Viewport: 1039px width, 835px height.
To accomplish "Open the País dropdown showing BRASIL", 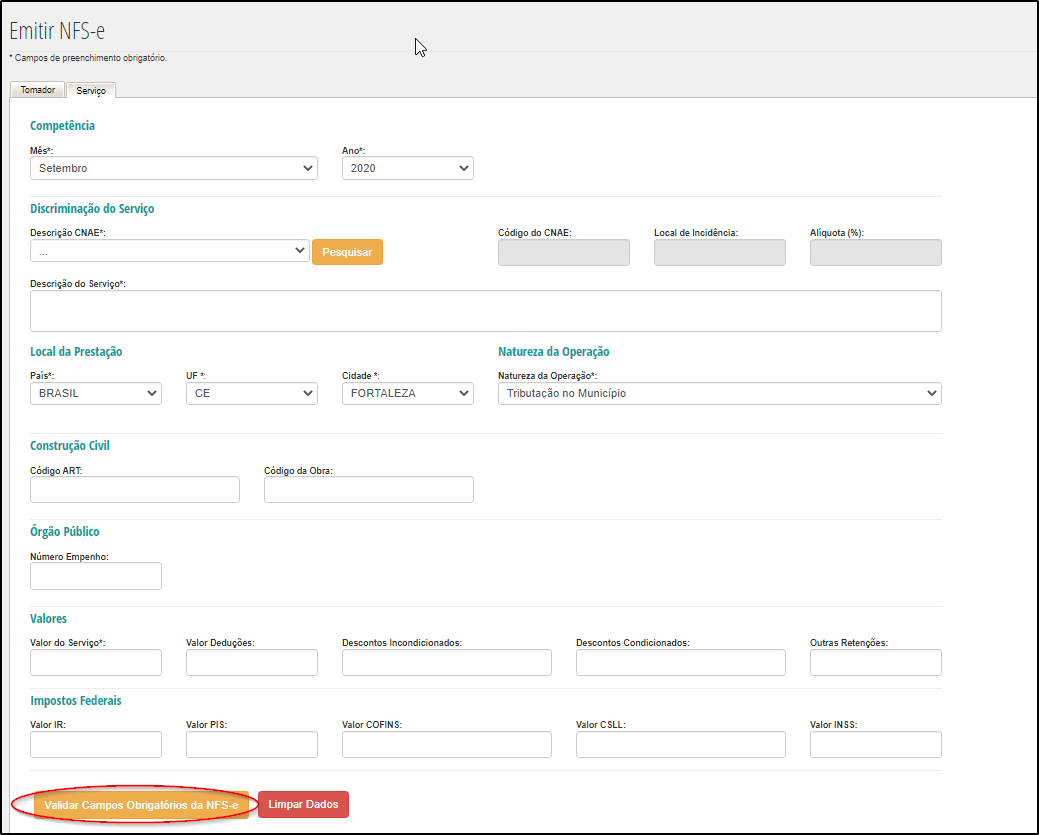I will [95, 394].
